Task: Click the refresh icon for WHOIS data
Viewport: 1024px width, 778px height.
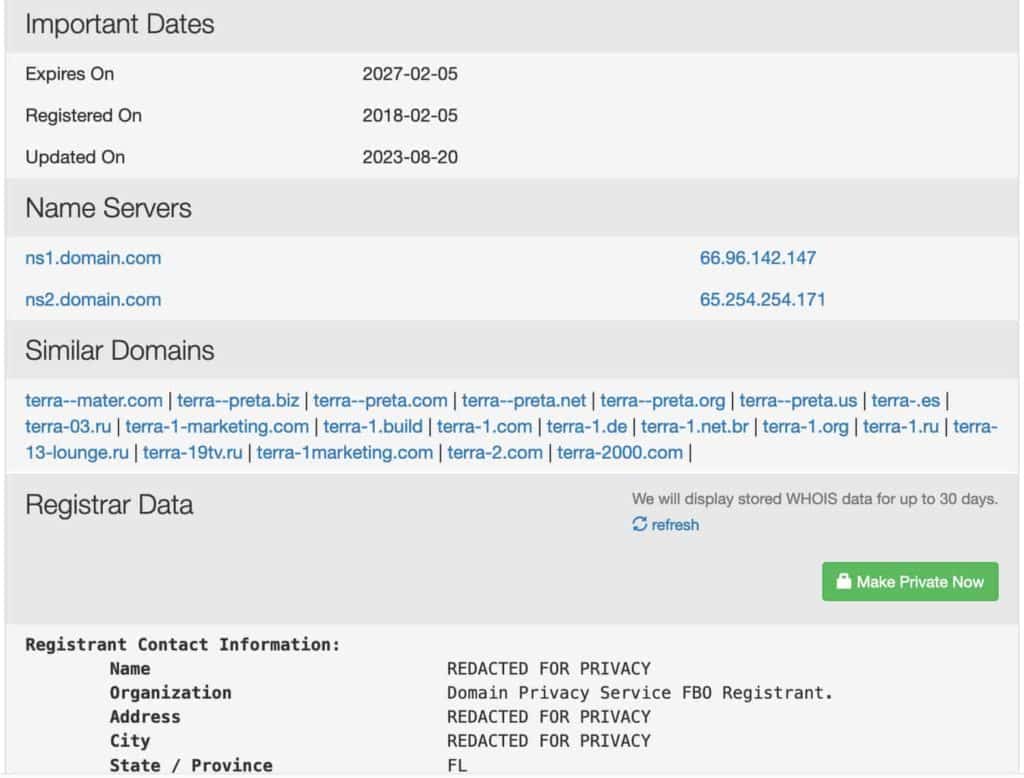Action: tap(640, 524)
